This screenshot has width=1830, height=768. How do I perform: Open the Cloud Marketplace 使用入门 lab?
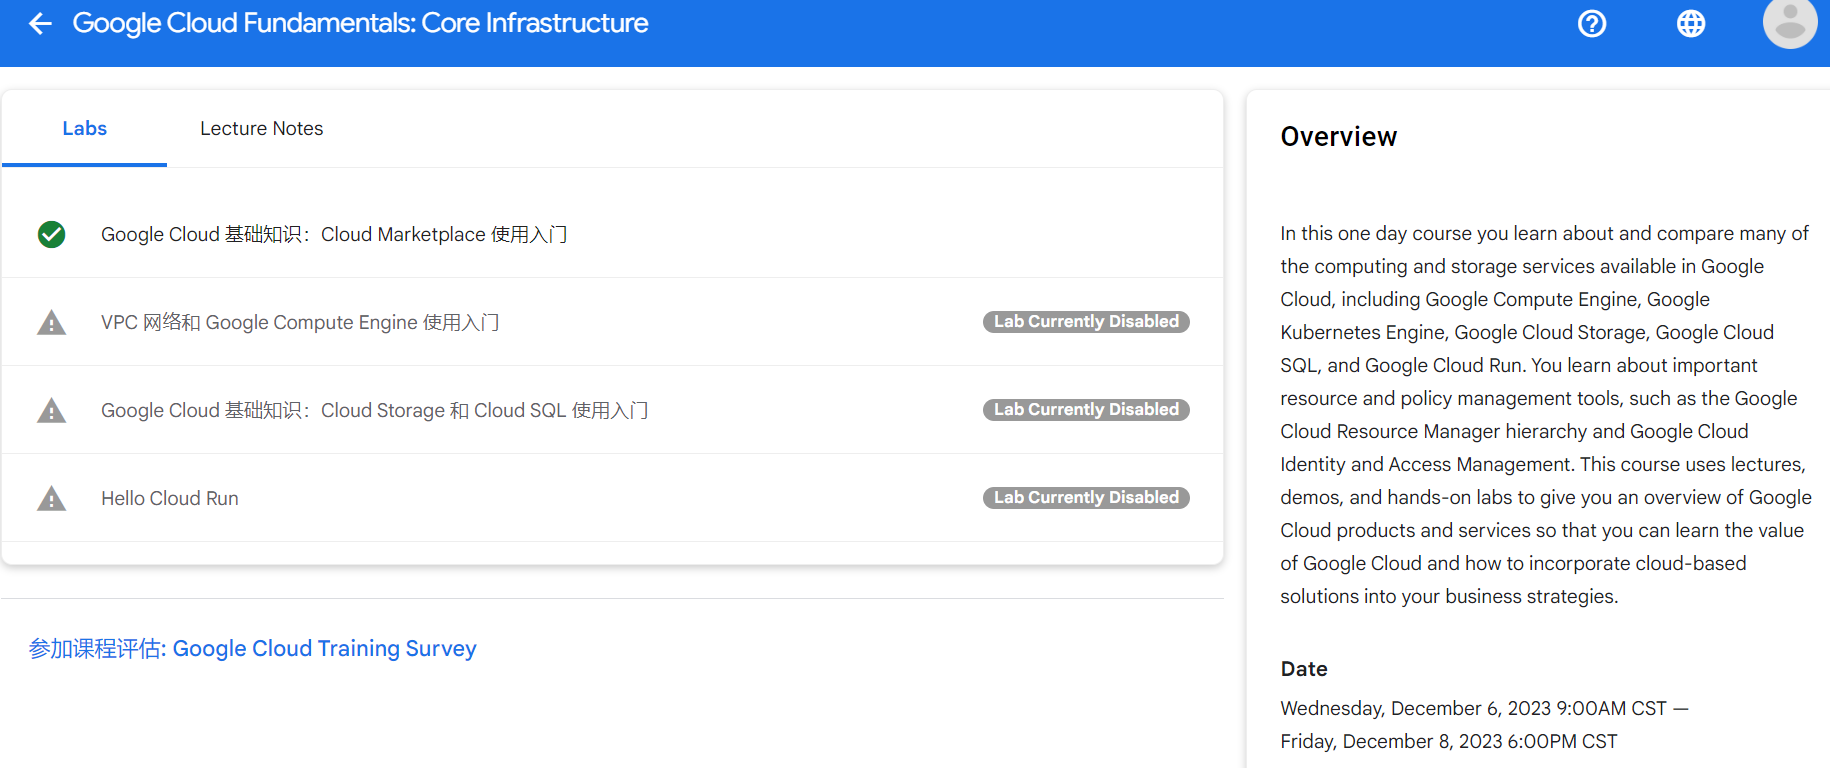point(334,234)
